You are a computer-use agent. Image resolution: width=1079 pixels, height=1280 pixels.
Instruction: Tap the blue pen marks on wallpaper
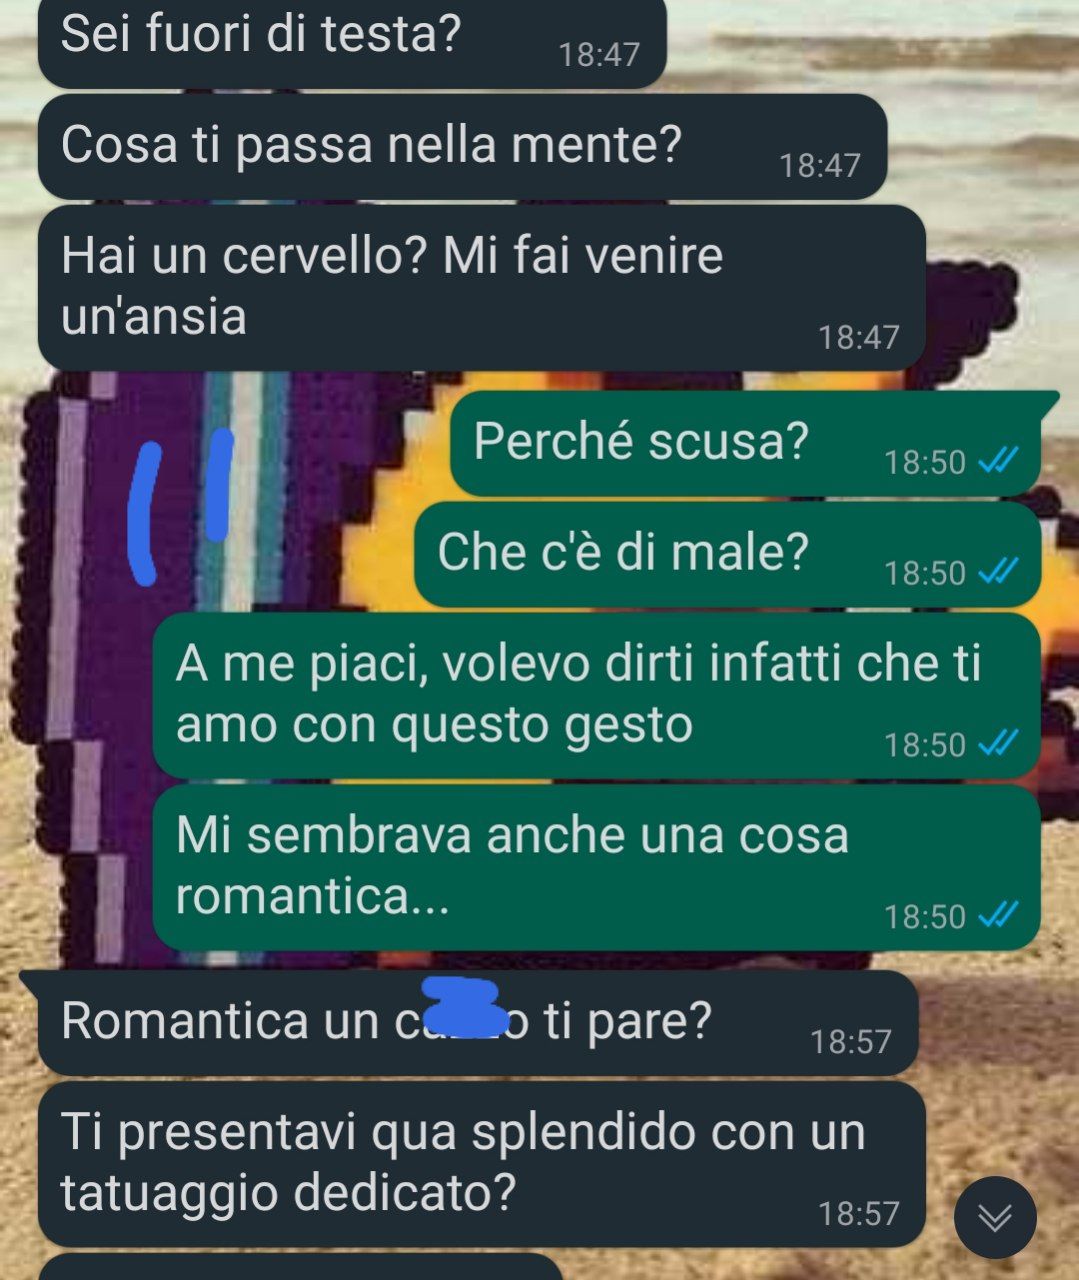point(183,507)
